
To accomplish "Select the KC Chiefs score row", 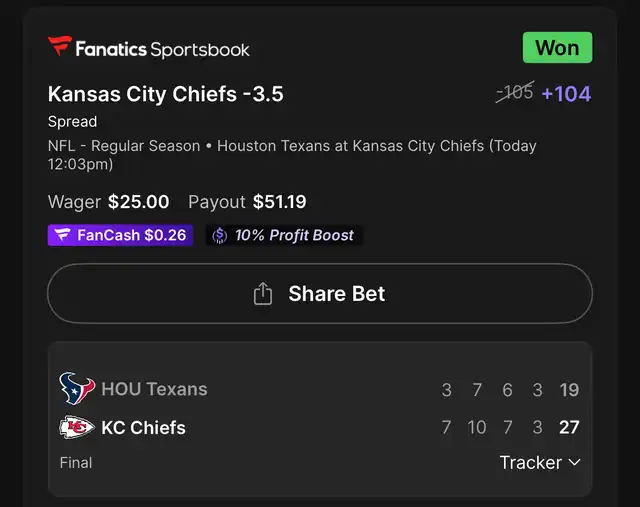I will tap(320, 427).
